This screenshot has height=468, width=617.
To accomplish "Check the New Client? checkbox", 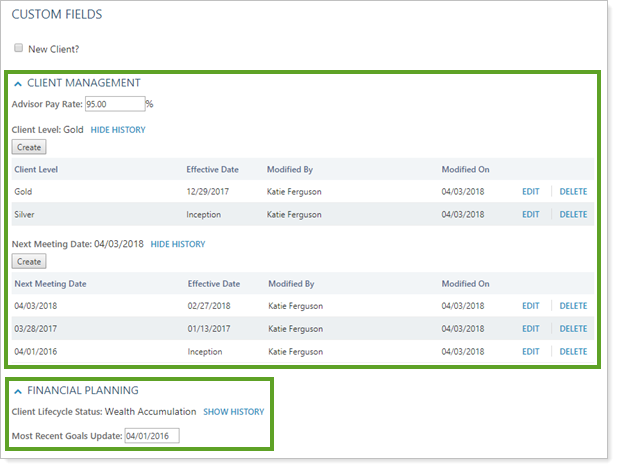I will point(19,48).
